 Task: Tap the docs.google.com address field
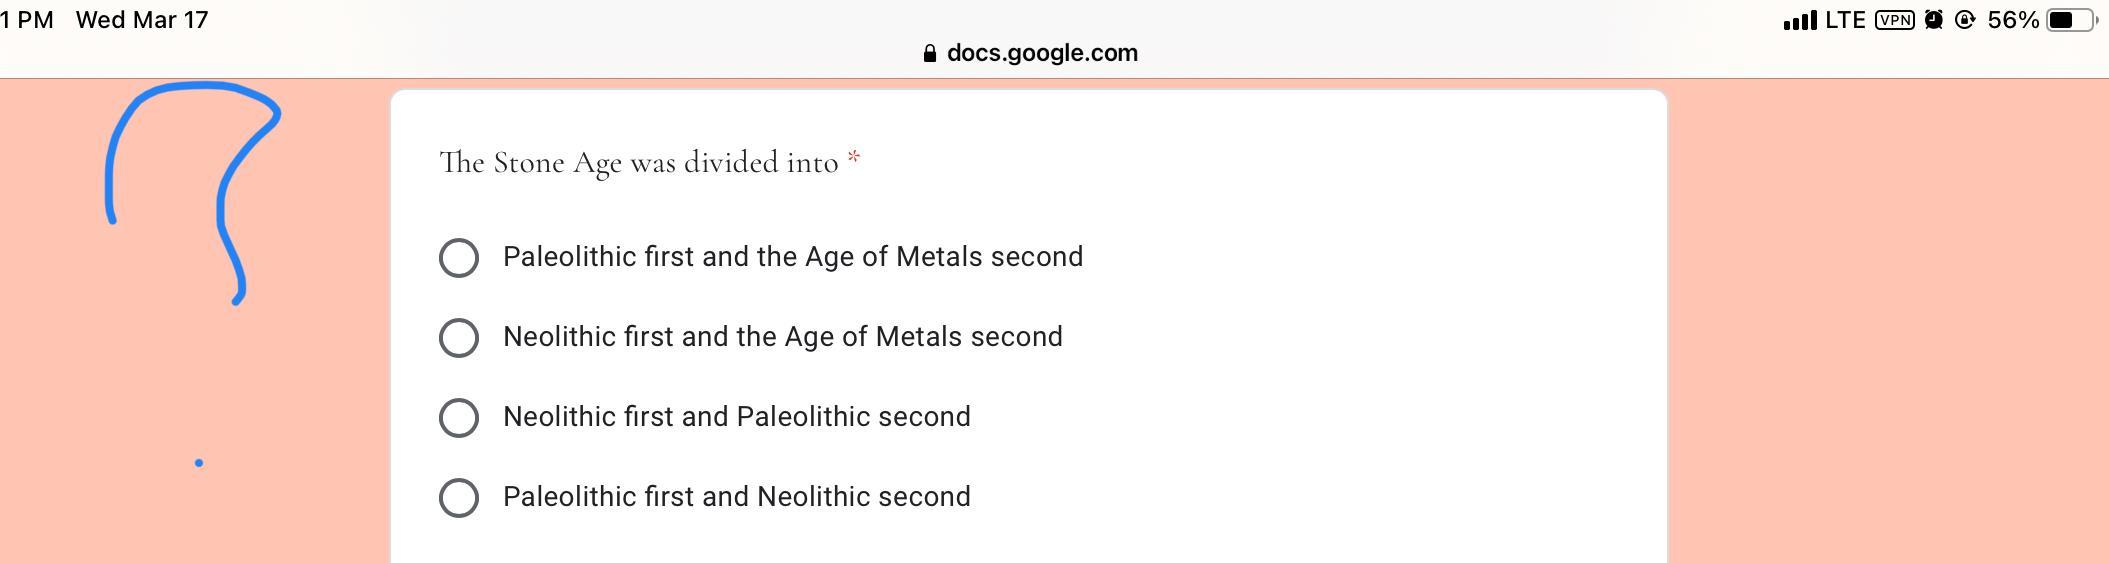pyautogui.click(x=1041, y=54)
